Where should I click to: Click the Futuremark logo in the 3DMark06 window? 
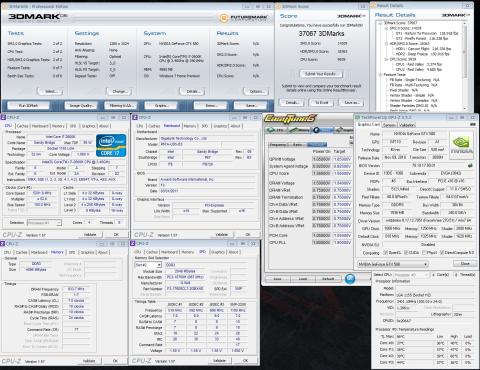coord(244,17)
